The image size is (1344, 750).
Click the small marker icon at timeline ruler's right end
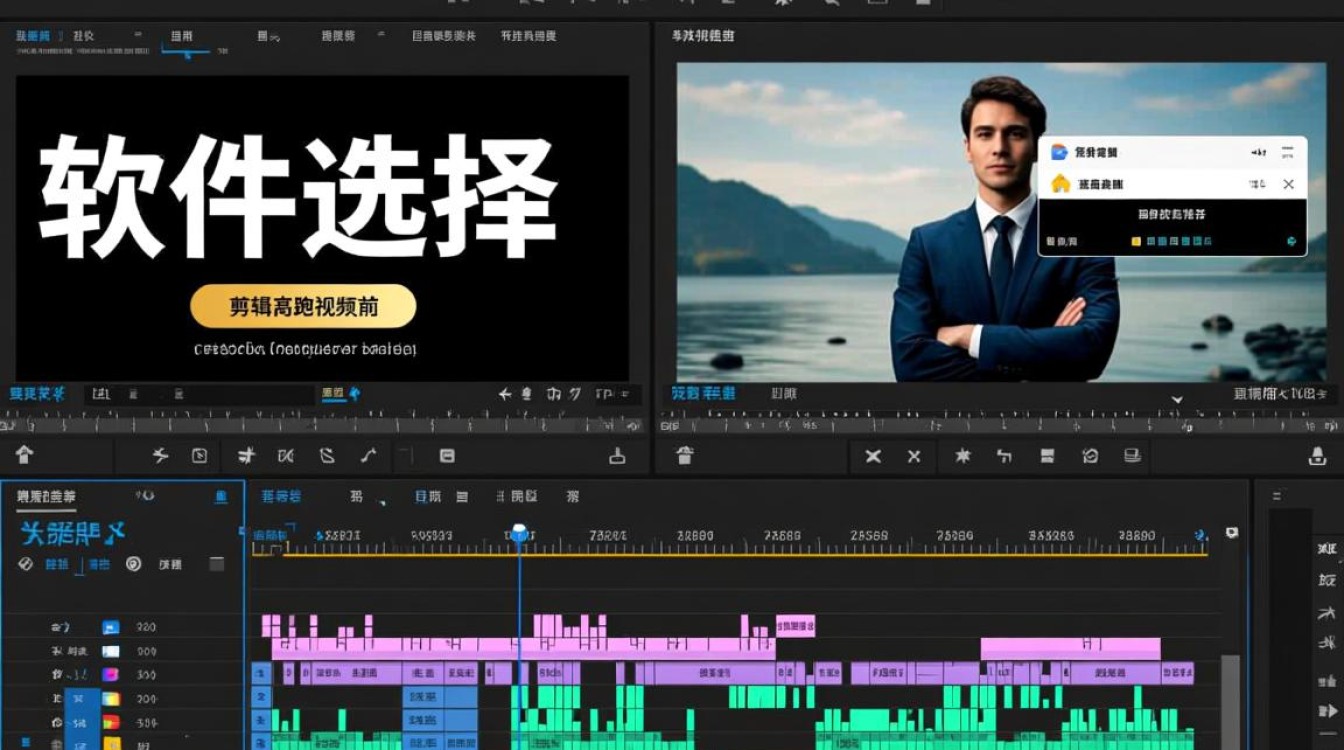[x=1231, y=533]
